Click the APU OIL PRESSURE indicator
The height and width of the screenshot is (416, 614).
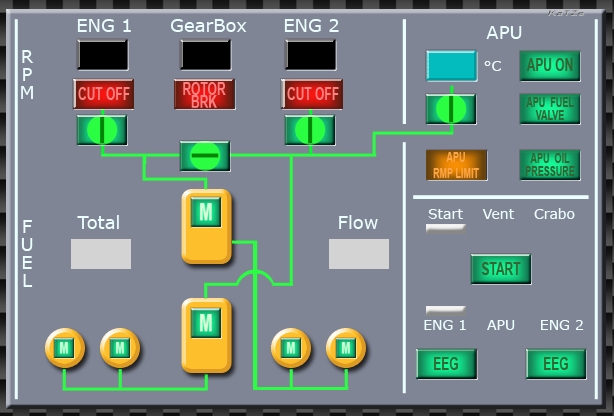click(549, 165)
